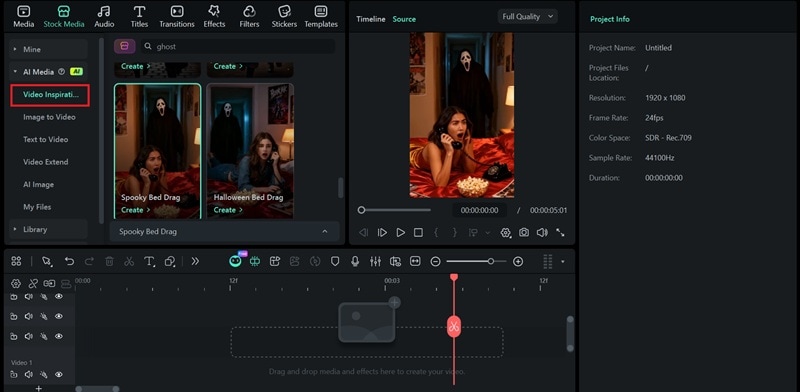This screenshot has height=392, width=800.
Task: Open AI Image option
Action: click(x=38, y=184)
